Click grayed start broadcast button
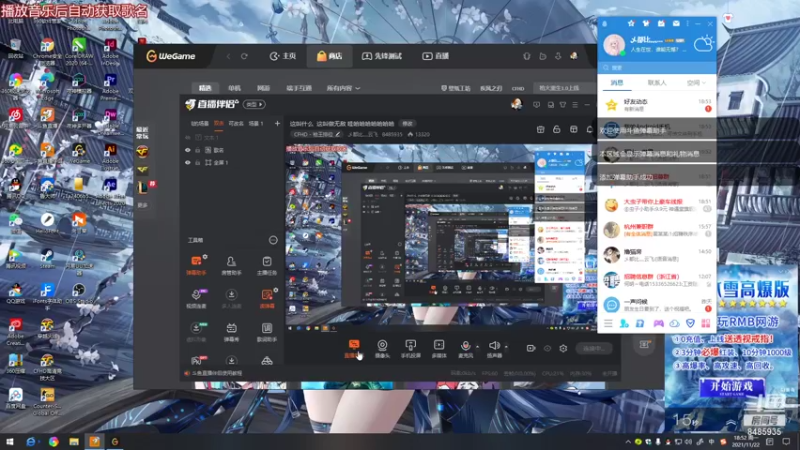The image size is (800, 450). pyautogui.click(x=594, y=348)
